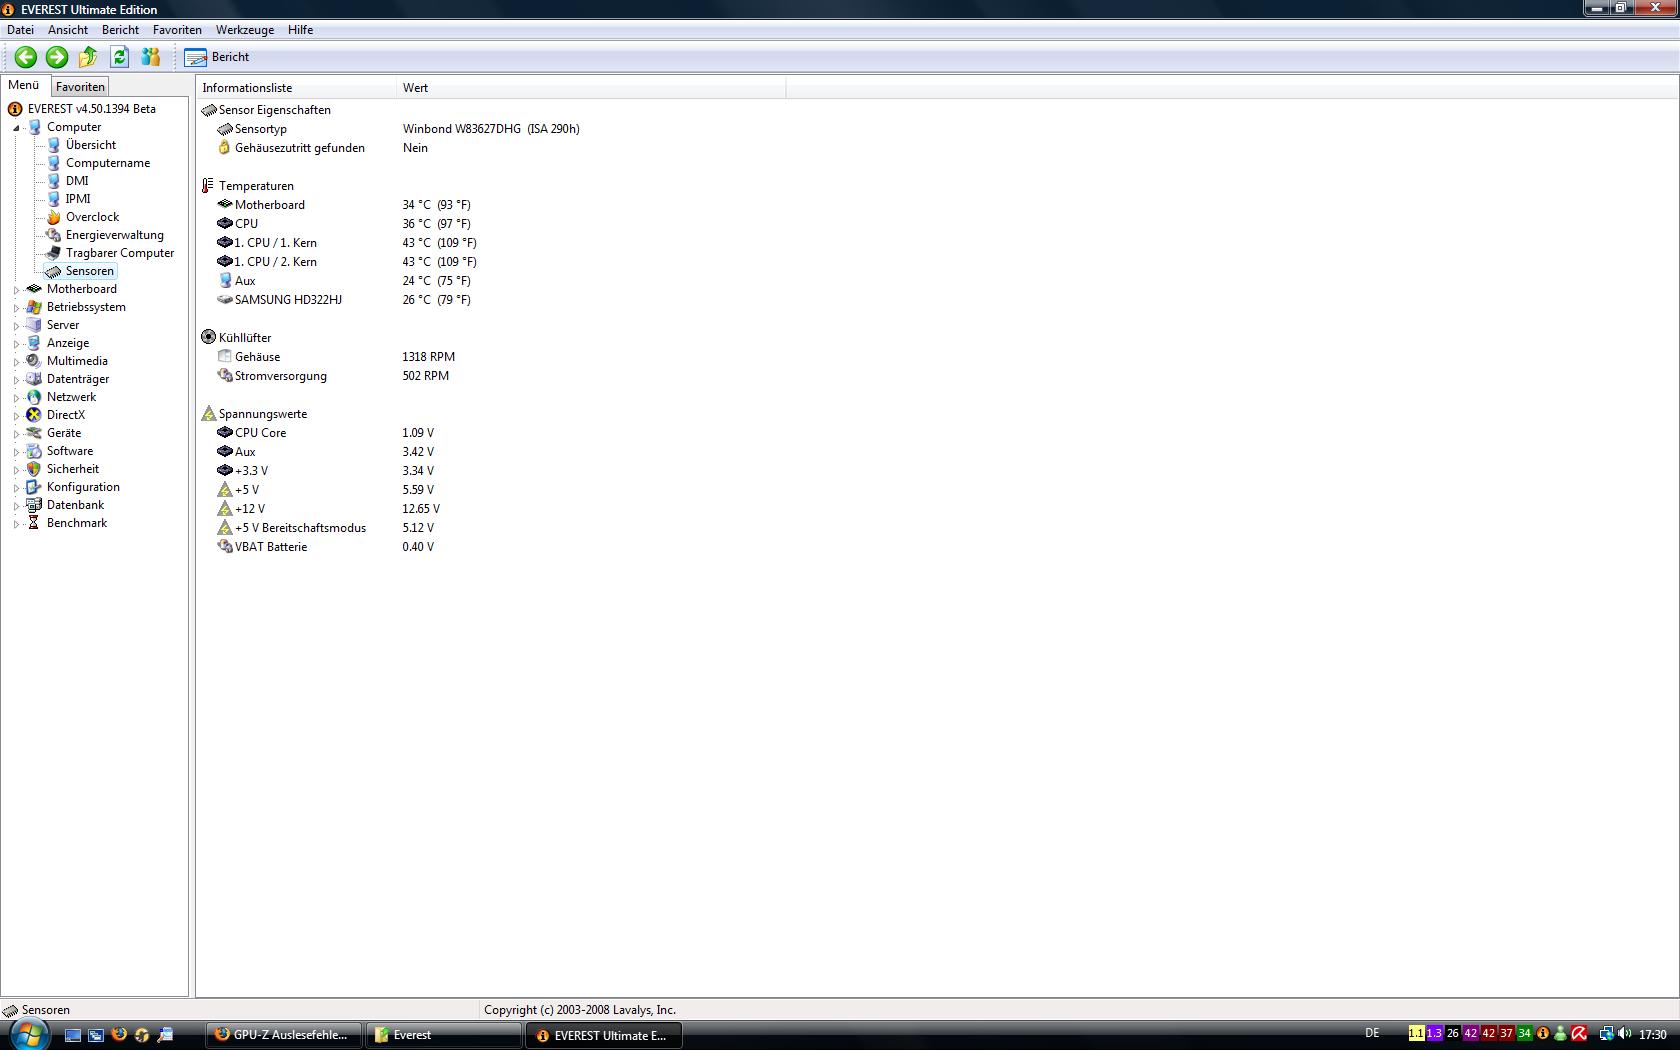Click the Wert column header
The width and height of the screenshot is (1680, 1050).
point(591,88)
